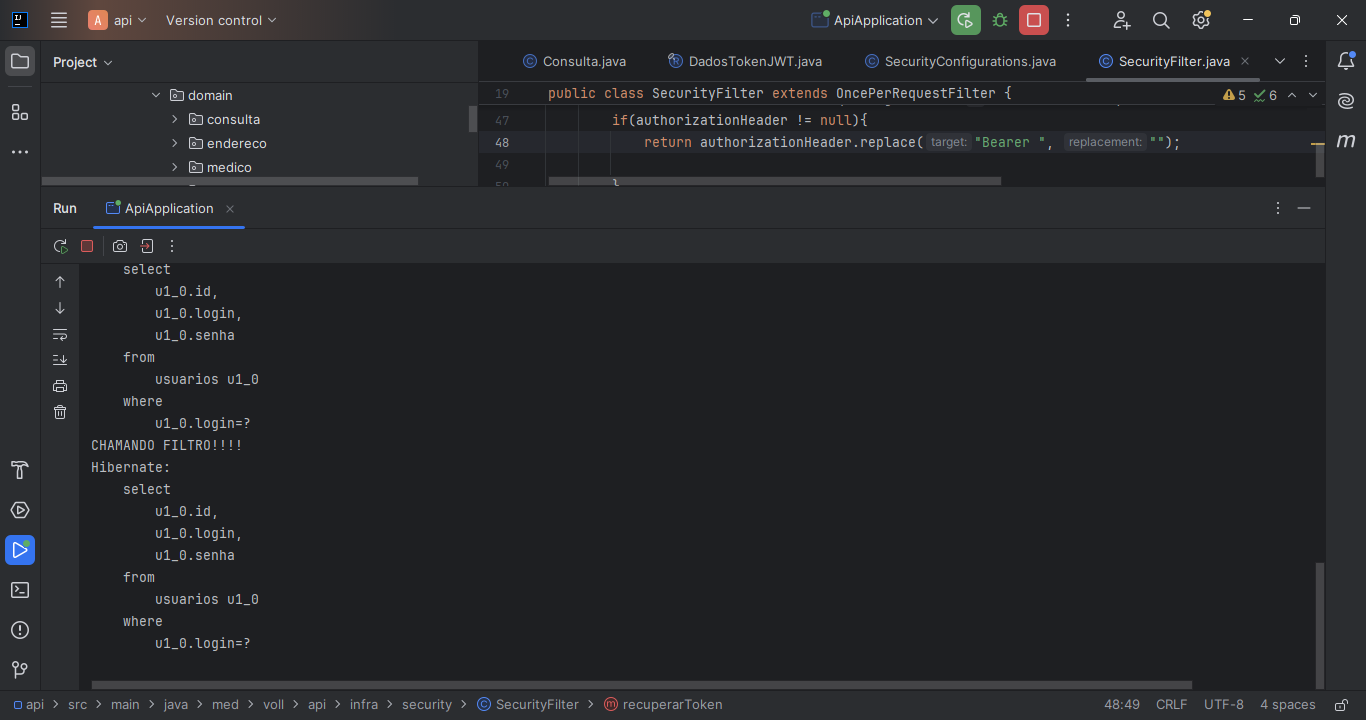This screenshot has height=720, width=1366.
Task: Collapse the domain folder
Action: (156, 95)
